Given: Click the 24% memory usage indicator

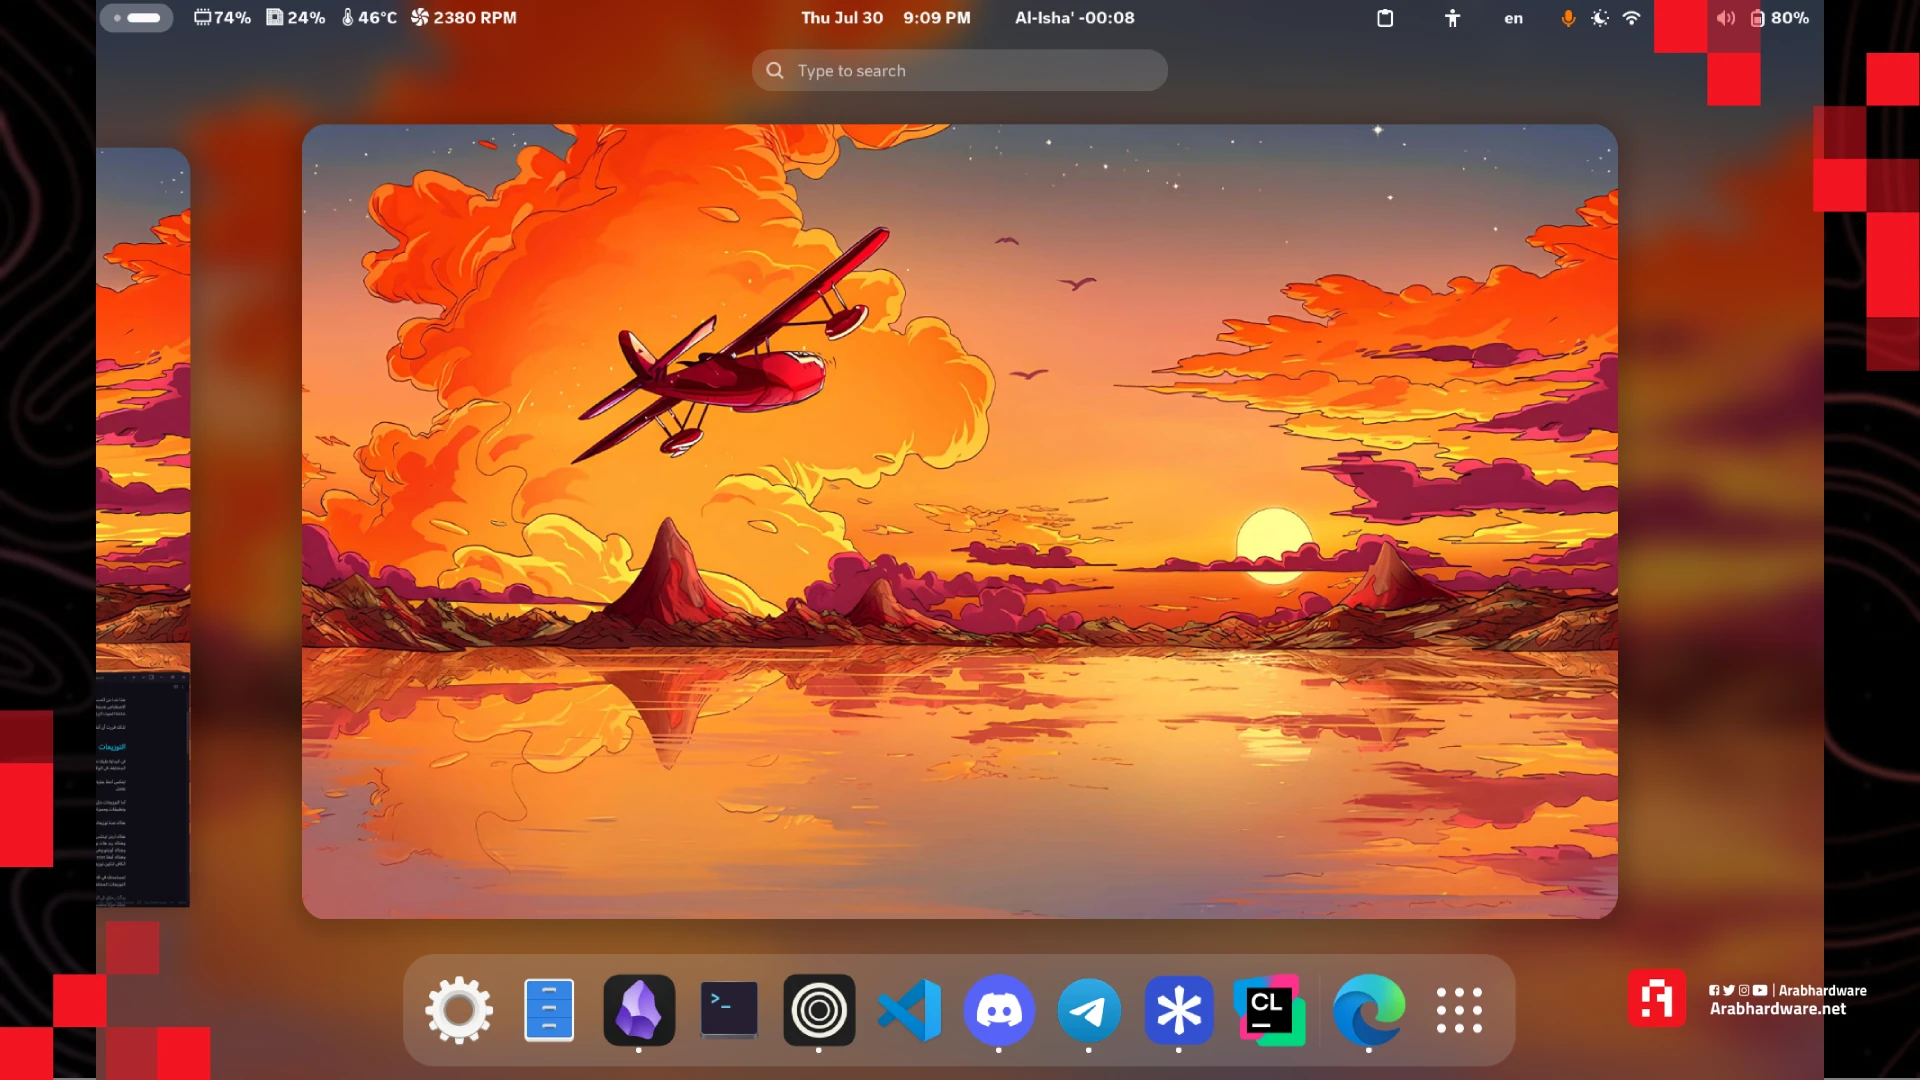Looking at the screenshot, I should (x=296, y=18).
